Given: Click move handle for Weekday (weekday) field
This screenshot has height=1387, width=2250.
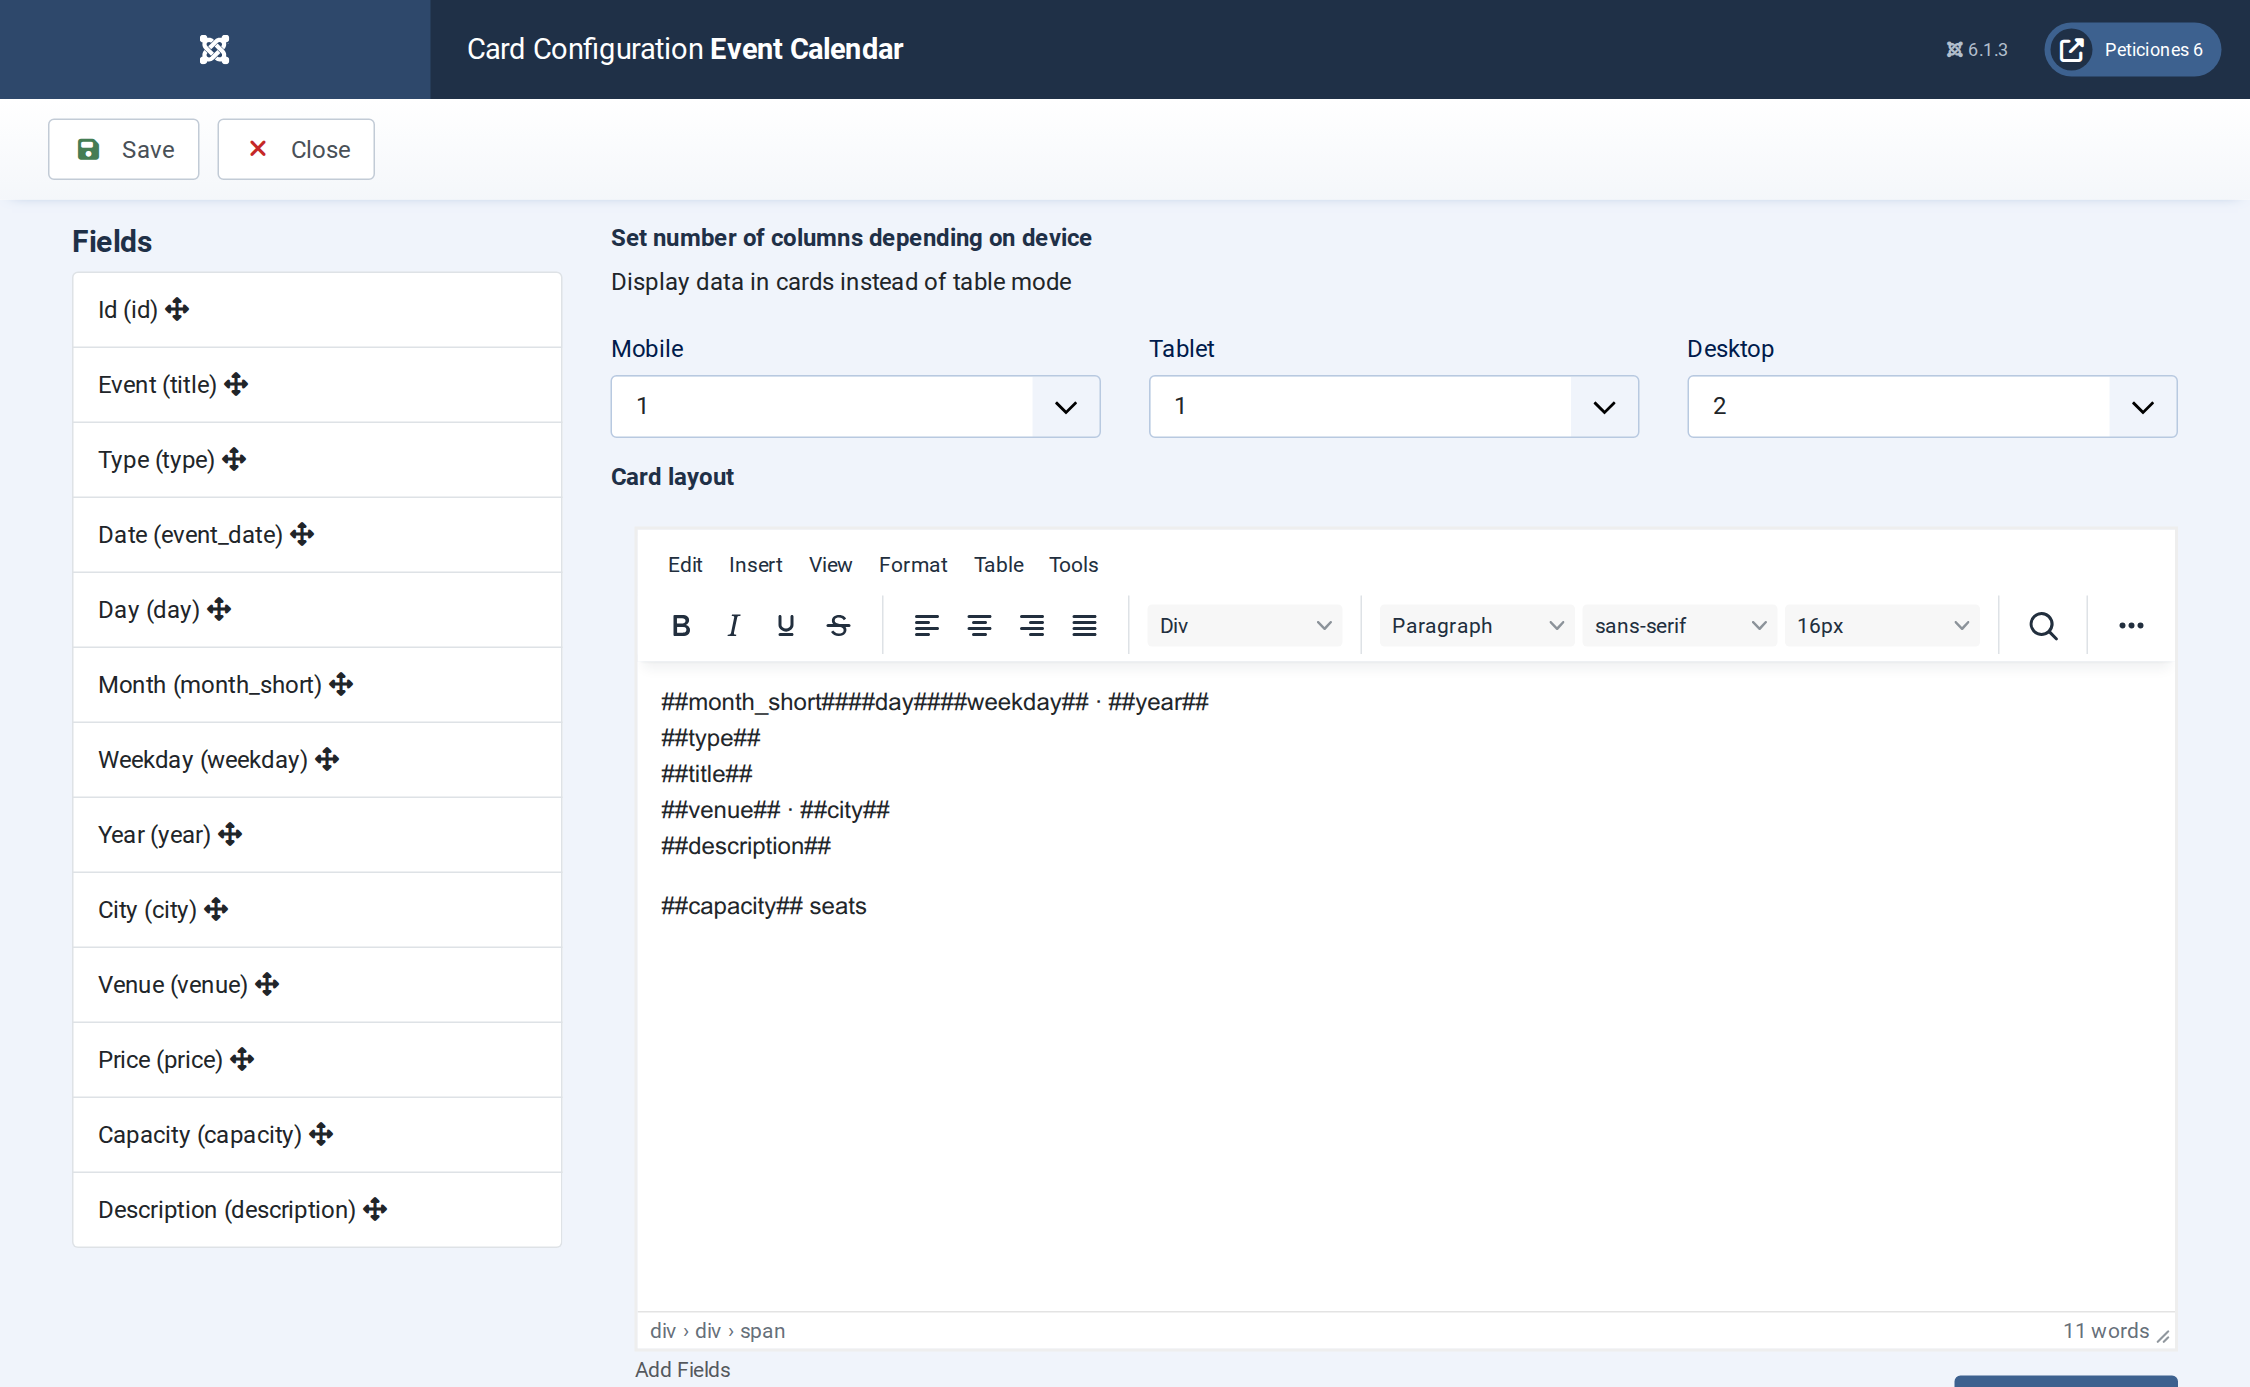Looking at the screenshot, I should click(x=327, y=759).
